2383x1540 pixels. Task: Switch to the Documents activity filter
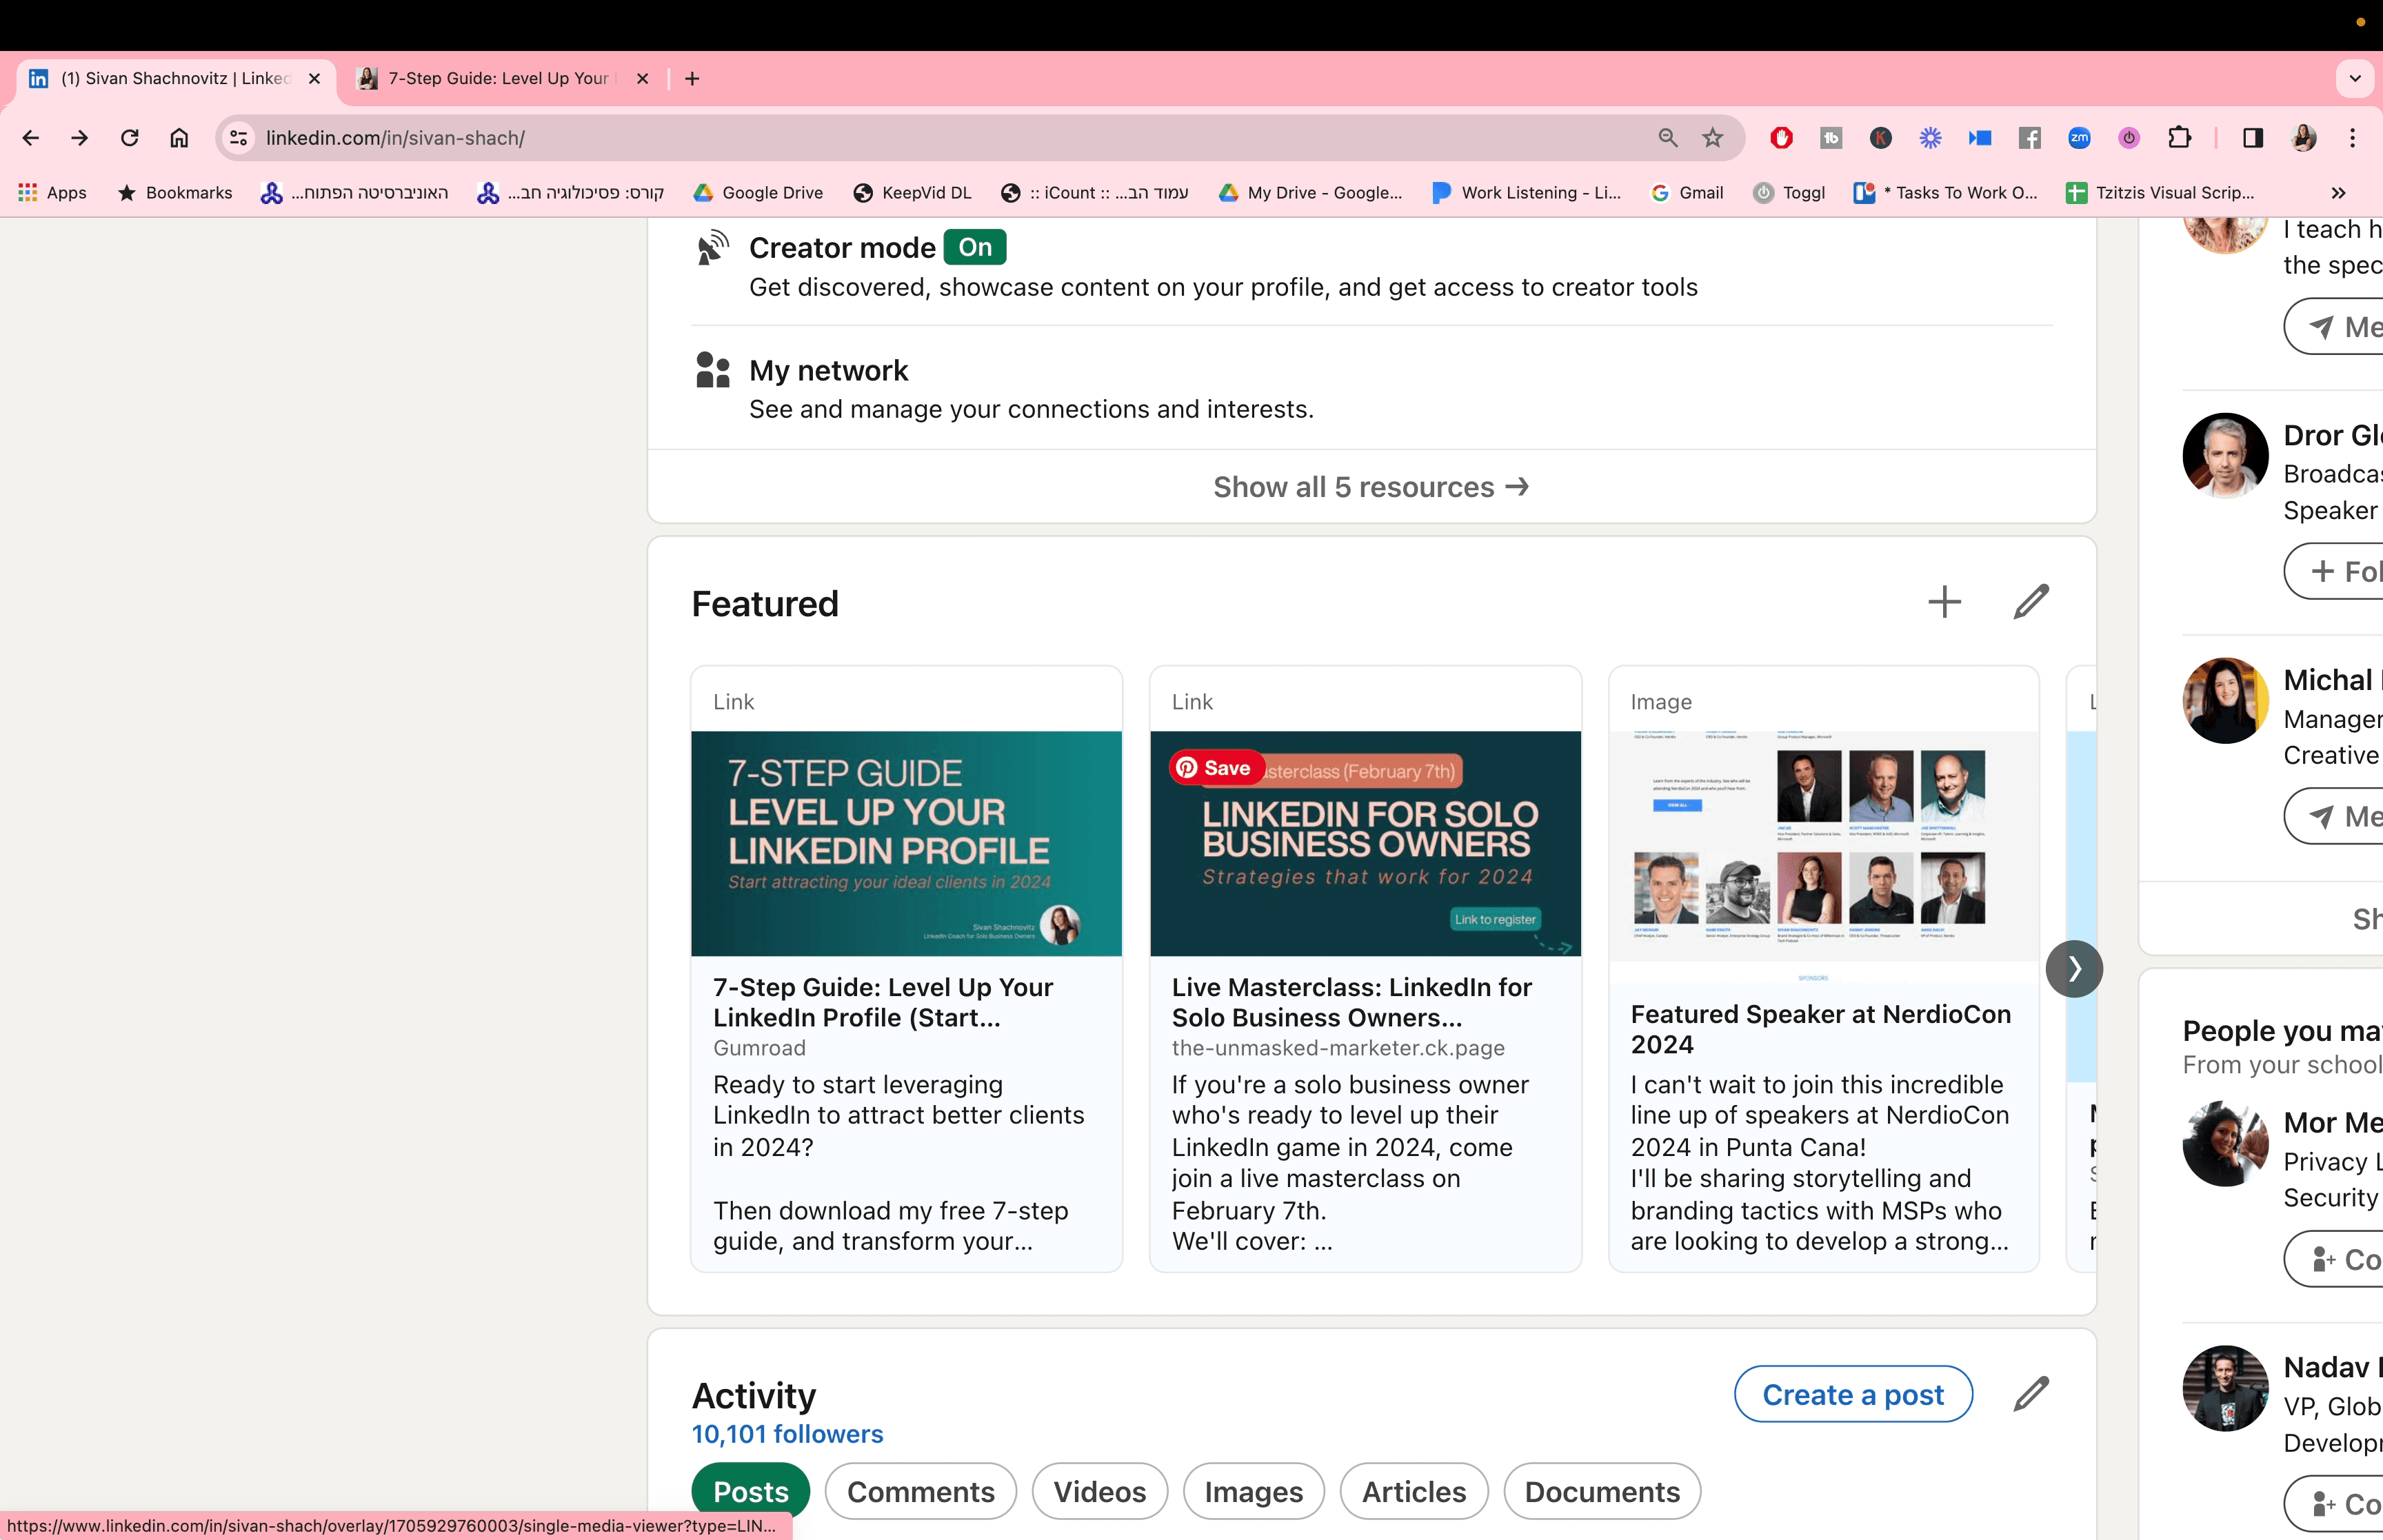[1601, 1491]
